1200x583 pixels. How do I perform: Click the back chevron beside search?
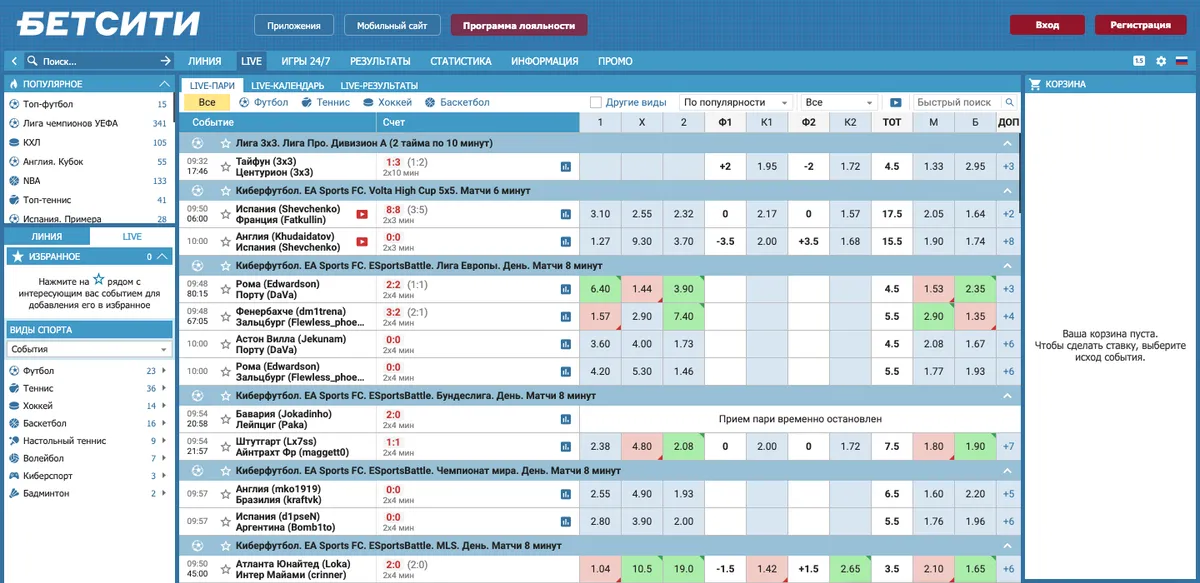(14, 61)
